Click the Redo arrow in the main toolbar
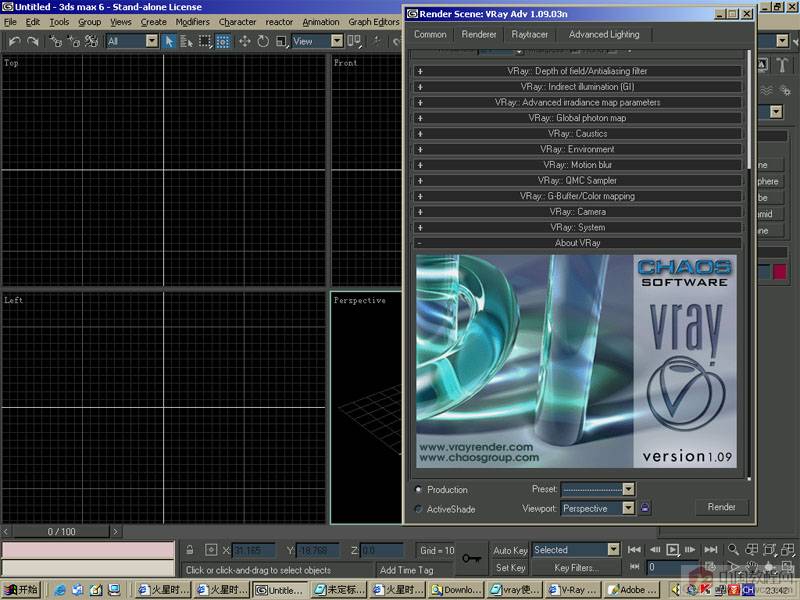 click(x=33, y=41)
